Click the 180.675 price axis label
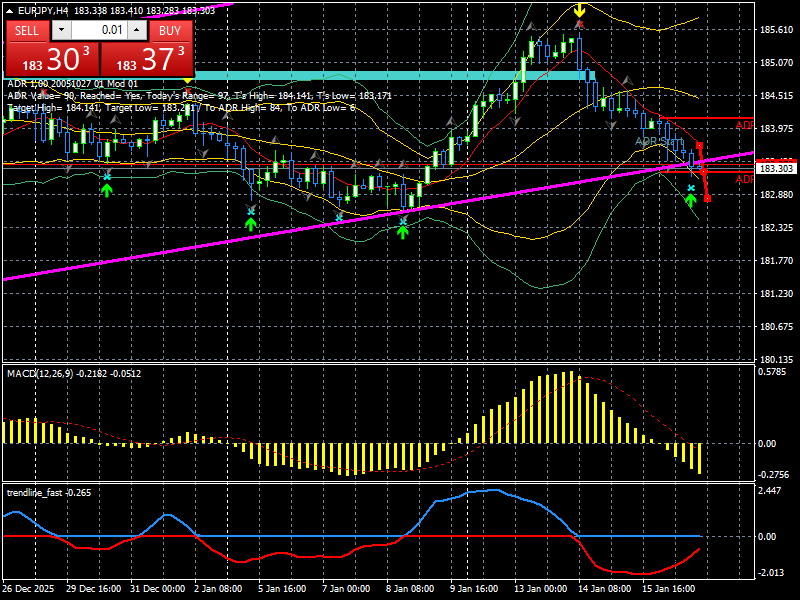Screen dimensions: 800x600 (777, 327)
